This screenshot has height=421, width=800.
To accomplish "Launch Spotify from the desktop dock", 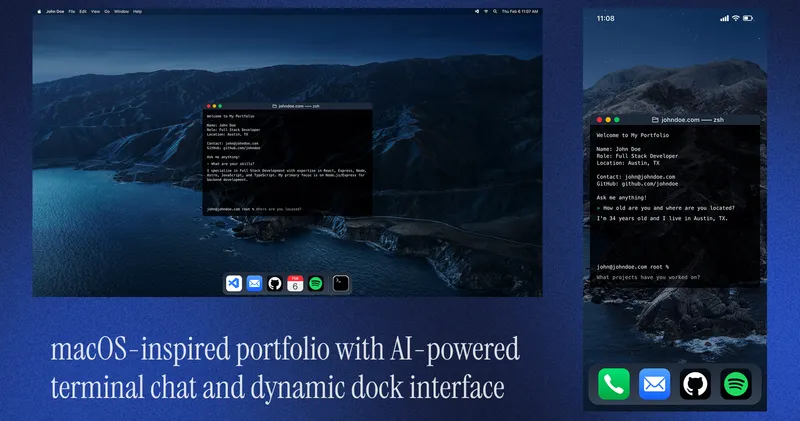I will pyautogui.click(x=316, y=283).
